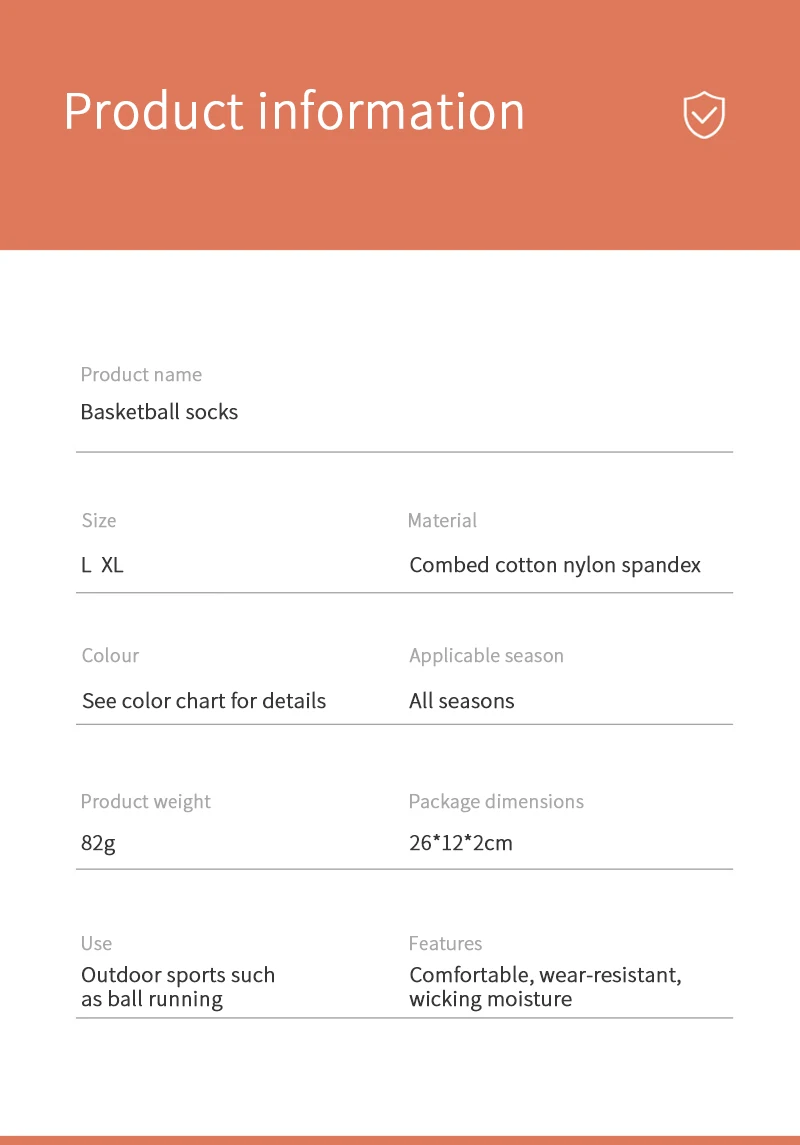
Task: Click the "Basketball socks" text
Action: (159, 412)
